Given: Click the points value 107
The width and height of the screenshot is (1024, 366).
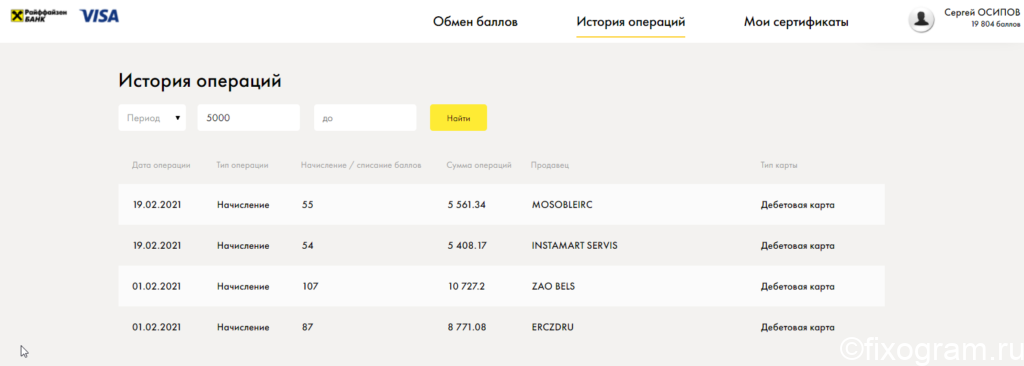Looking at the screenshot, I should pos(310,286).
